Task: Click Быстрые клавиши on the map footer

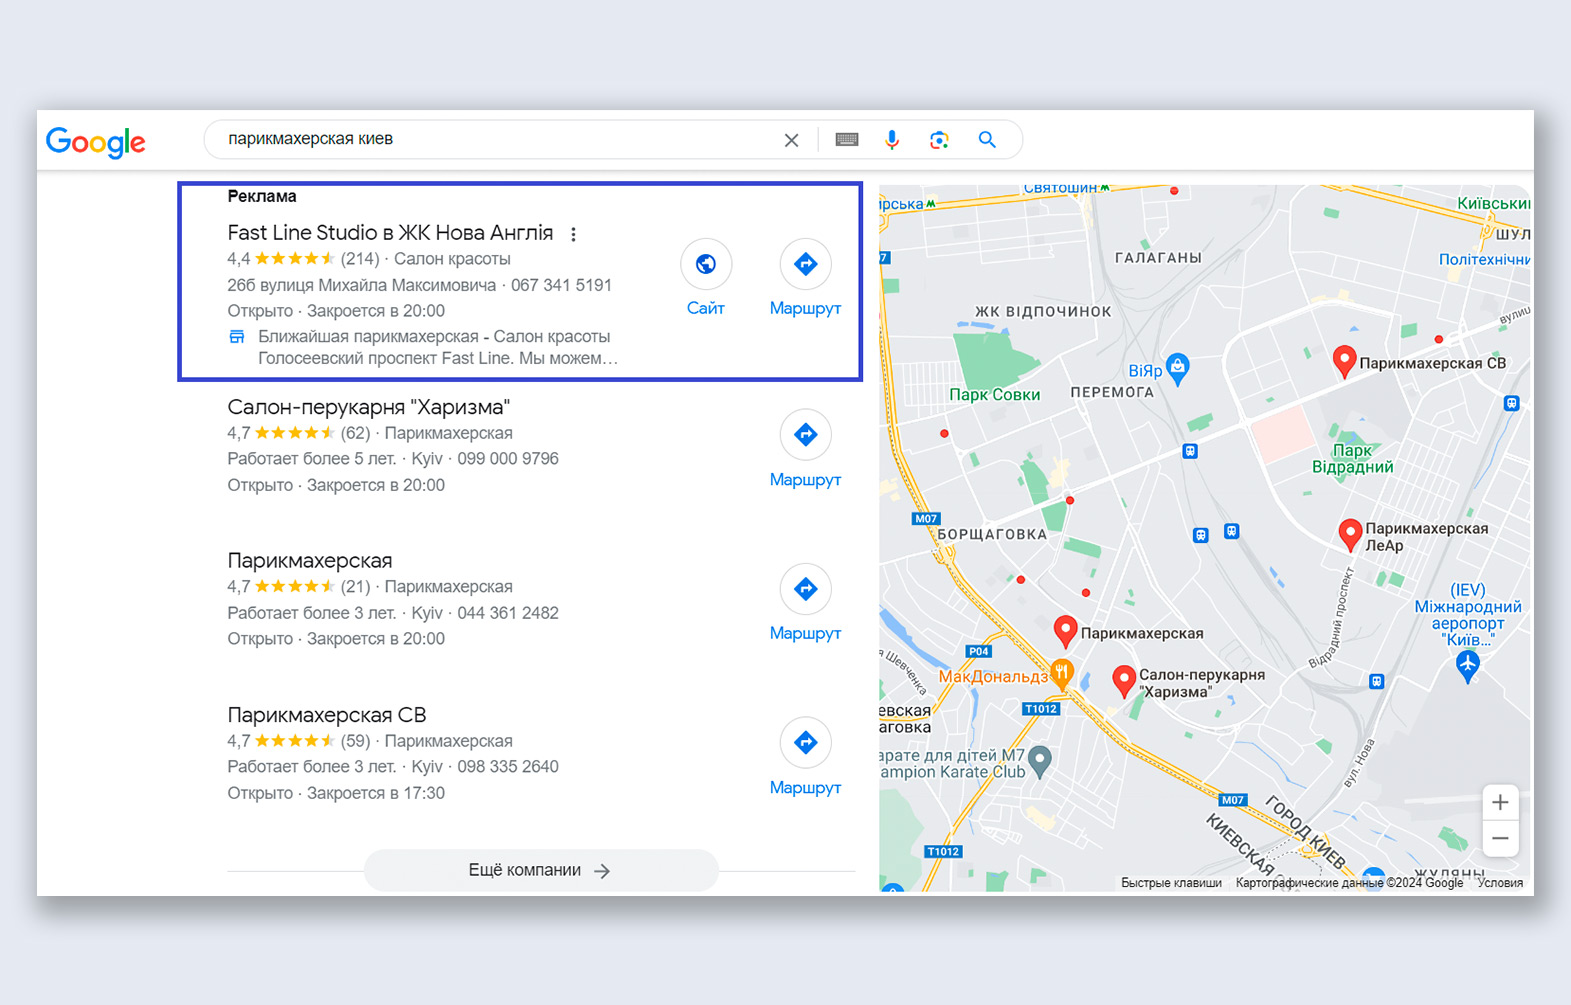Action: point(1171,883)
